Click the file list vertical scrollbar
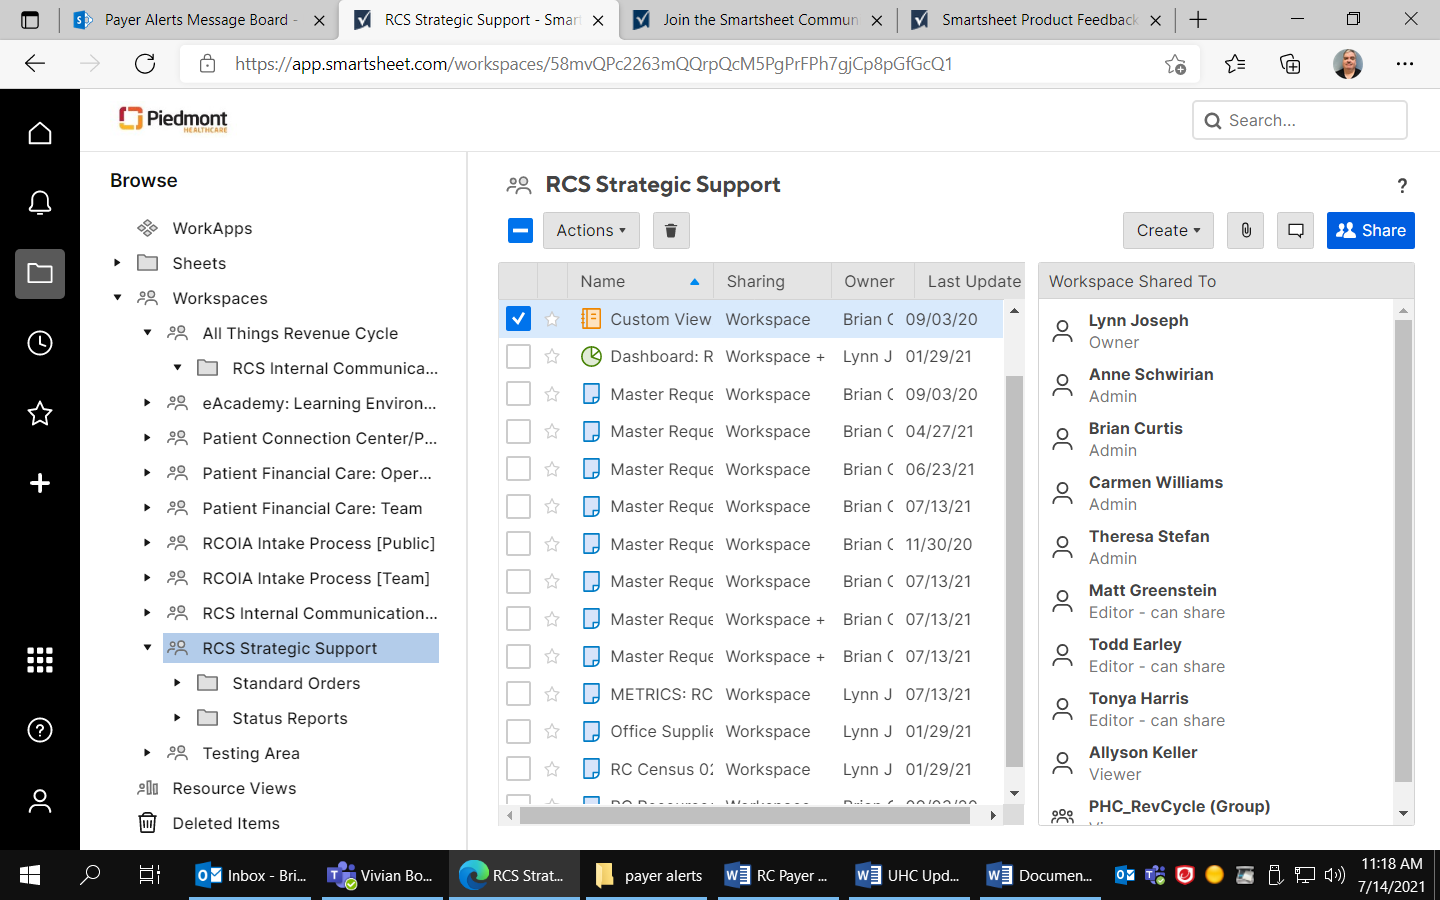The height and width of the screenshot is (900, 1440). [x=1014, y=571]
